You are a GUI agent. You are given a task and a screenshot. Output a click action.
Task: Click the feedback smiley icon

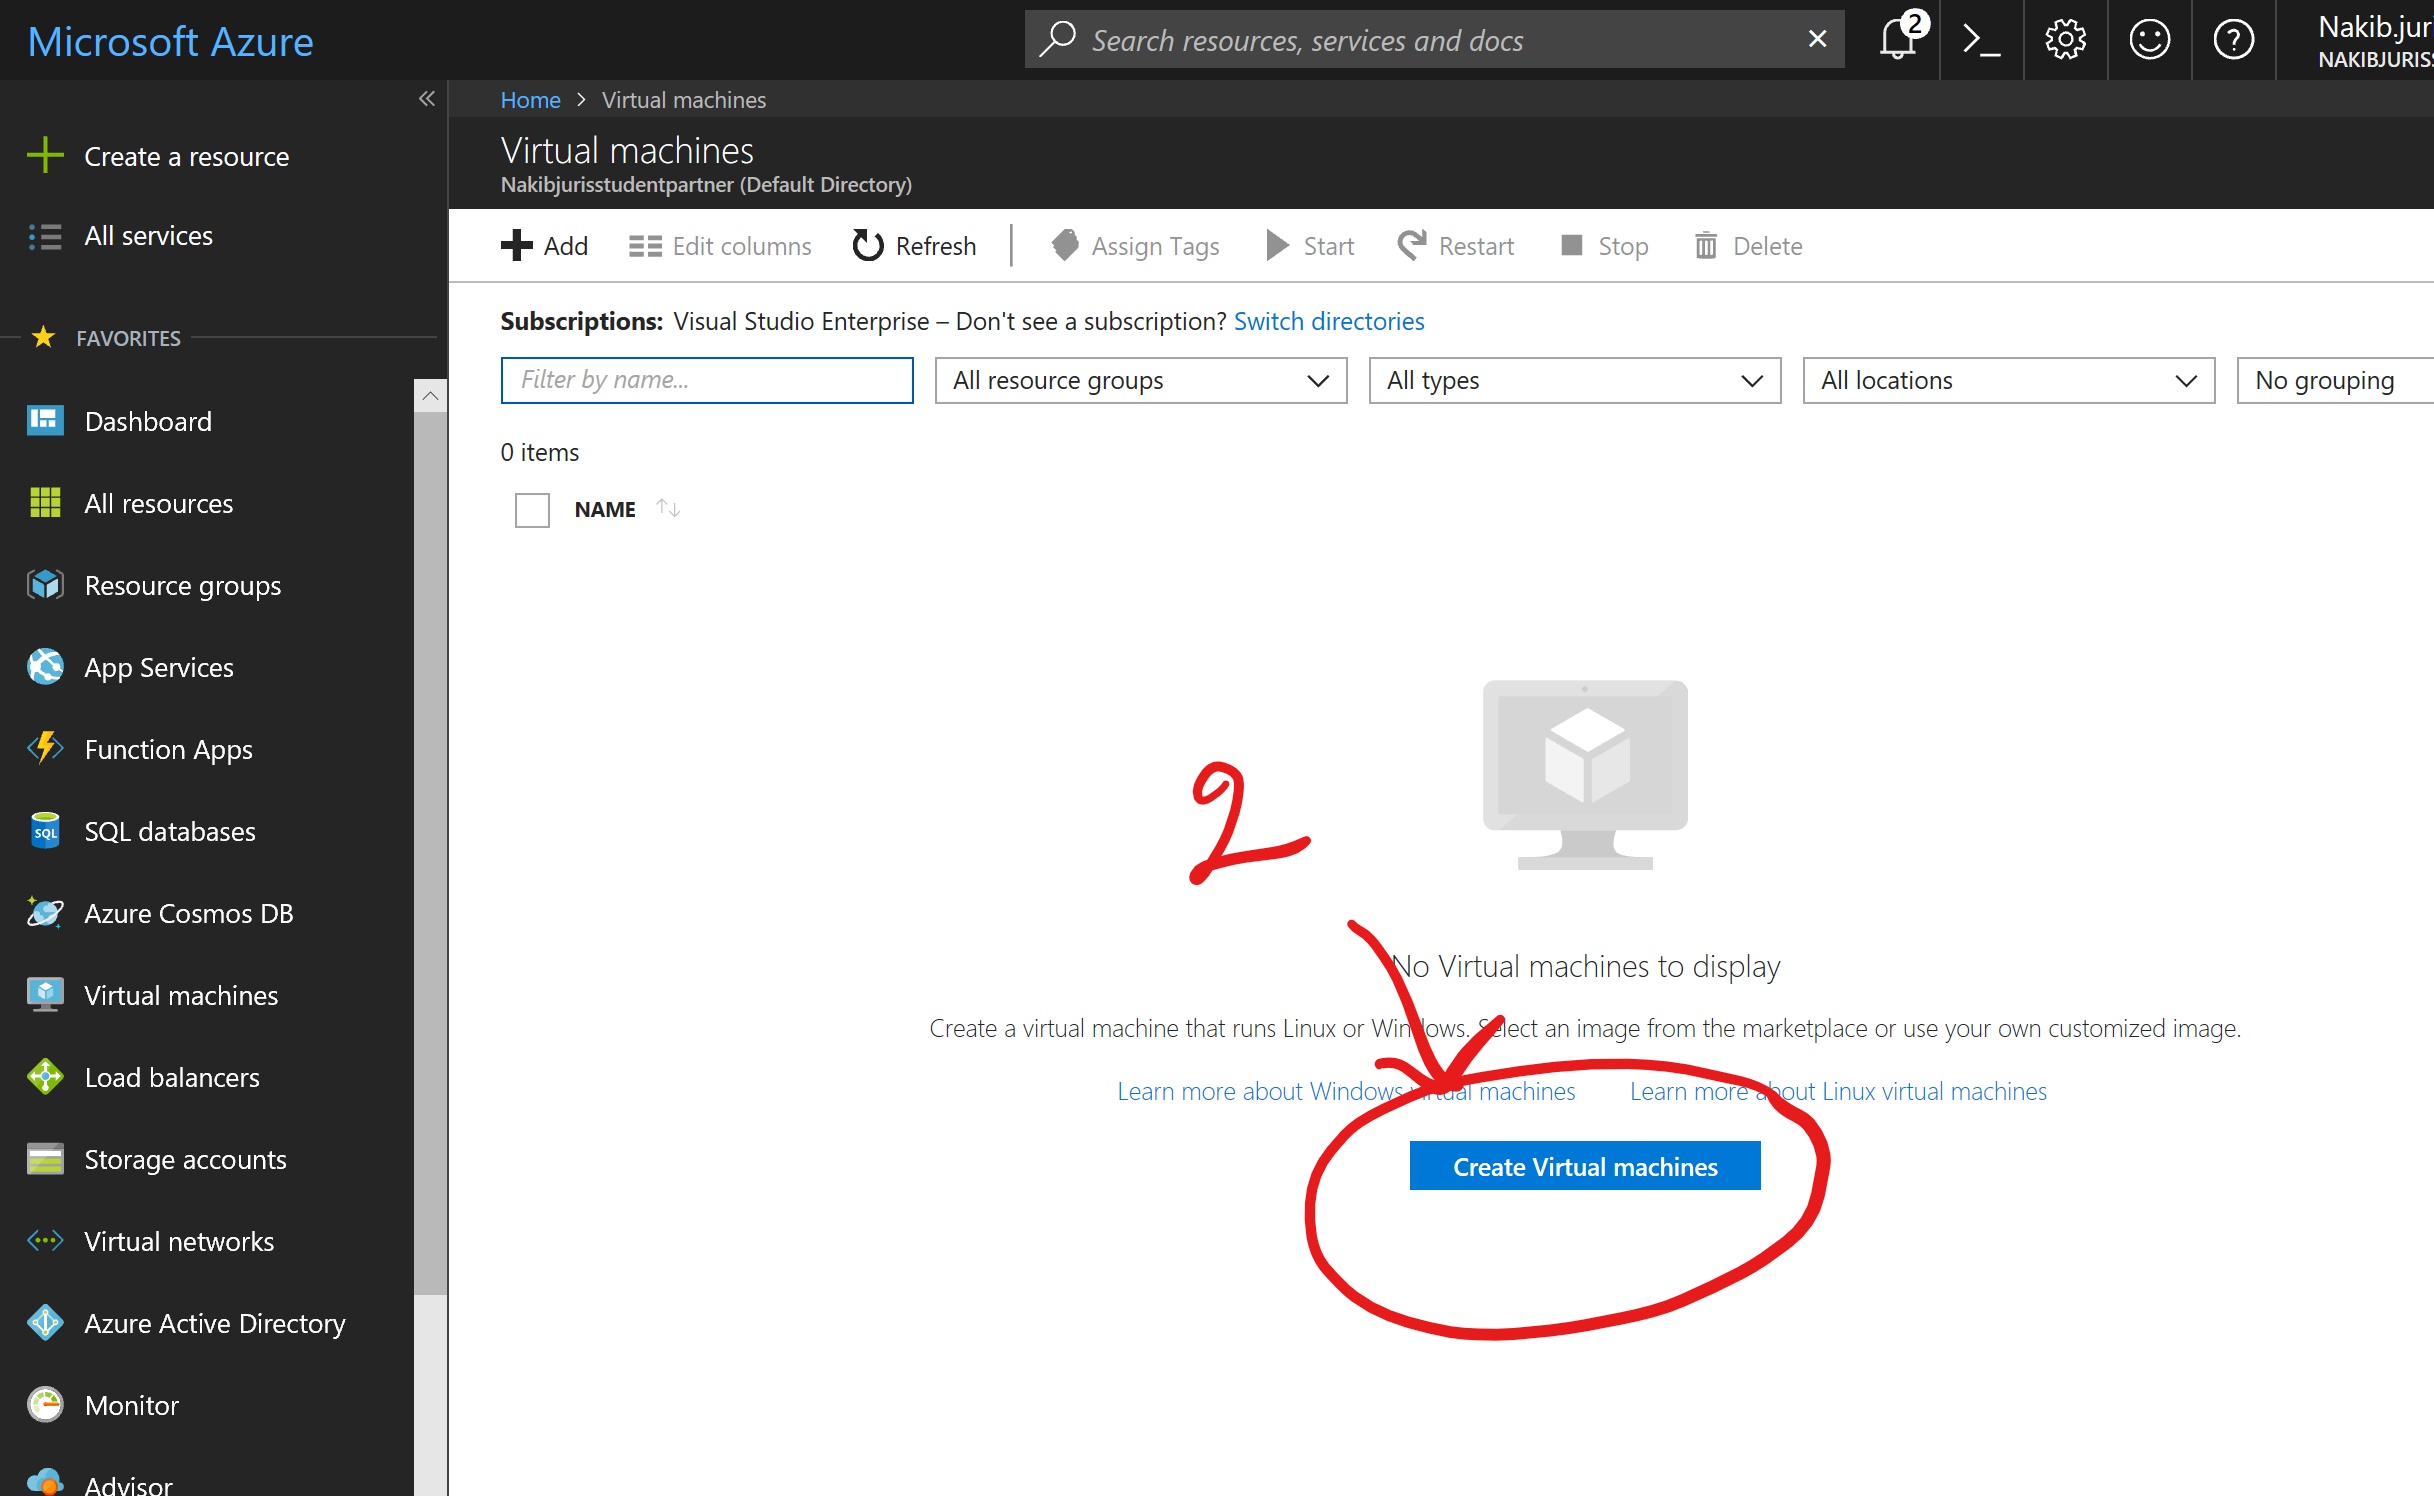coord(2149,40)
